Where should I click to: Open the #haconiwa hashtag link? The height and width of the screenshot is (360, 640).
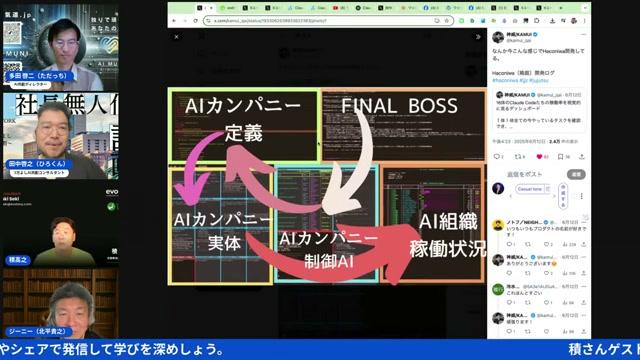(505, 80)
